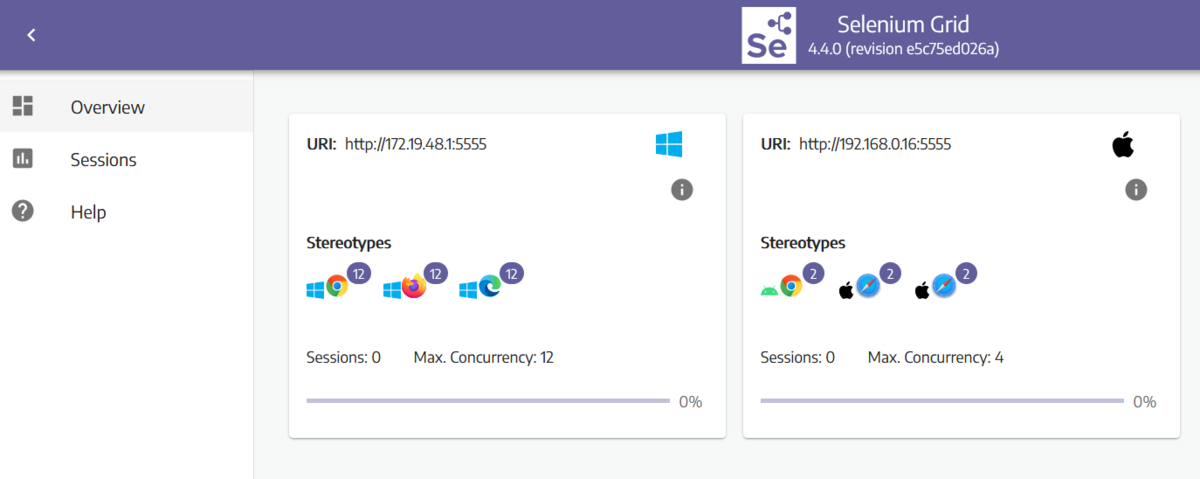1200x479 pixels.
Task: Click the Windows node usage progress bar
Action: [x=488, y=401]
